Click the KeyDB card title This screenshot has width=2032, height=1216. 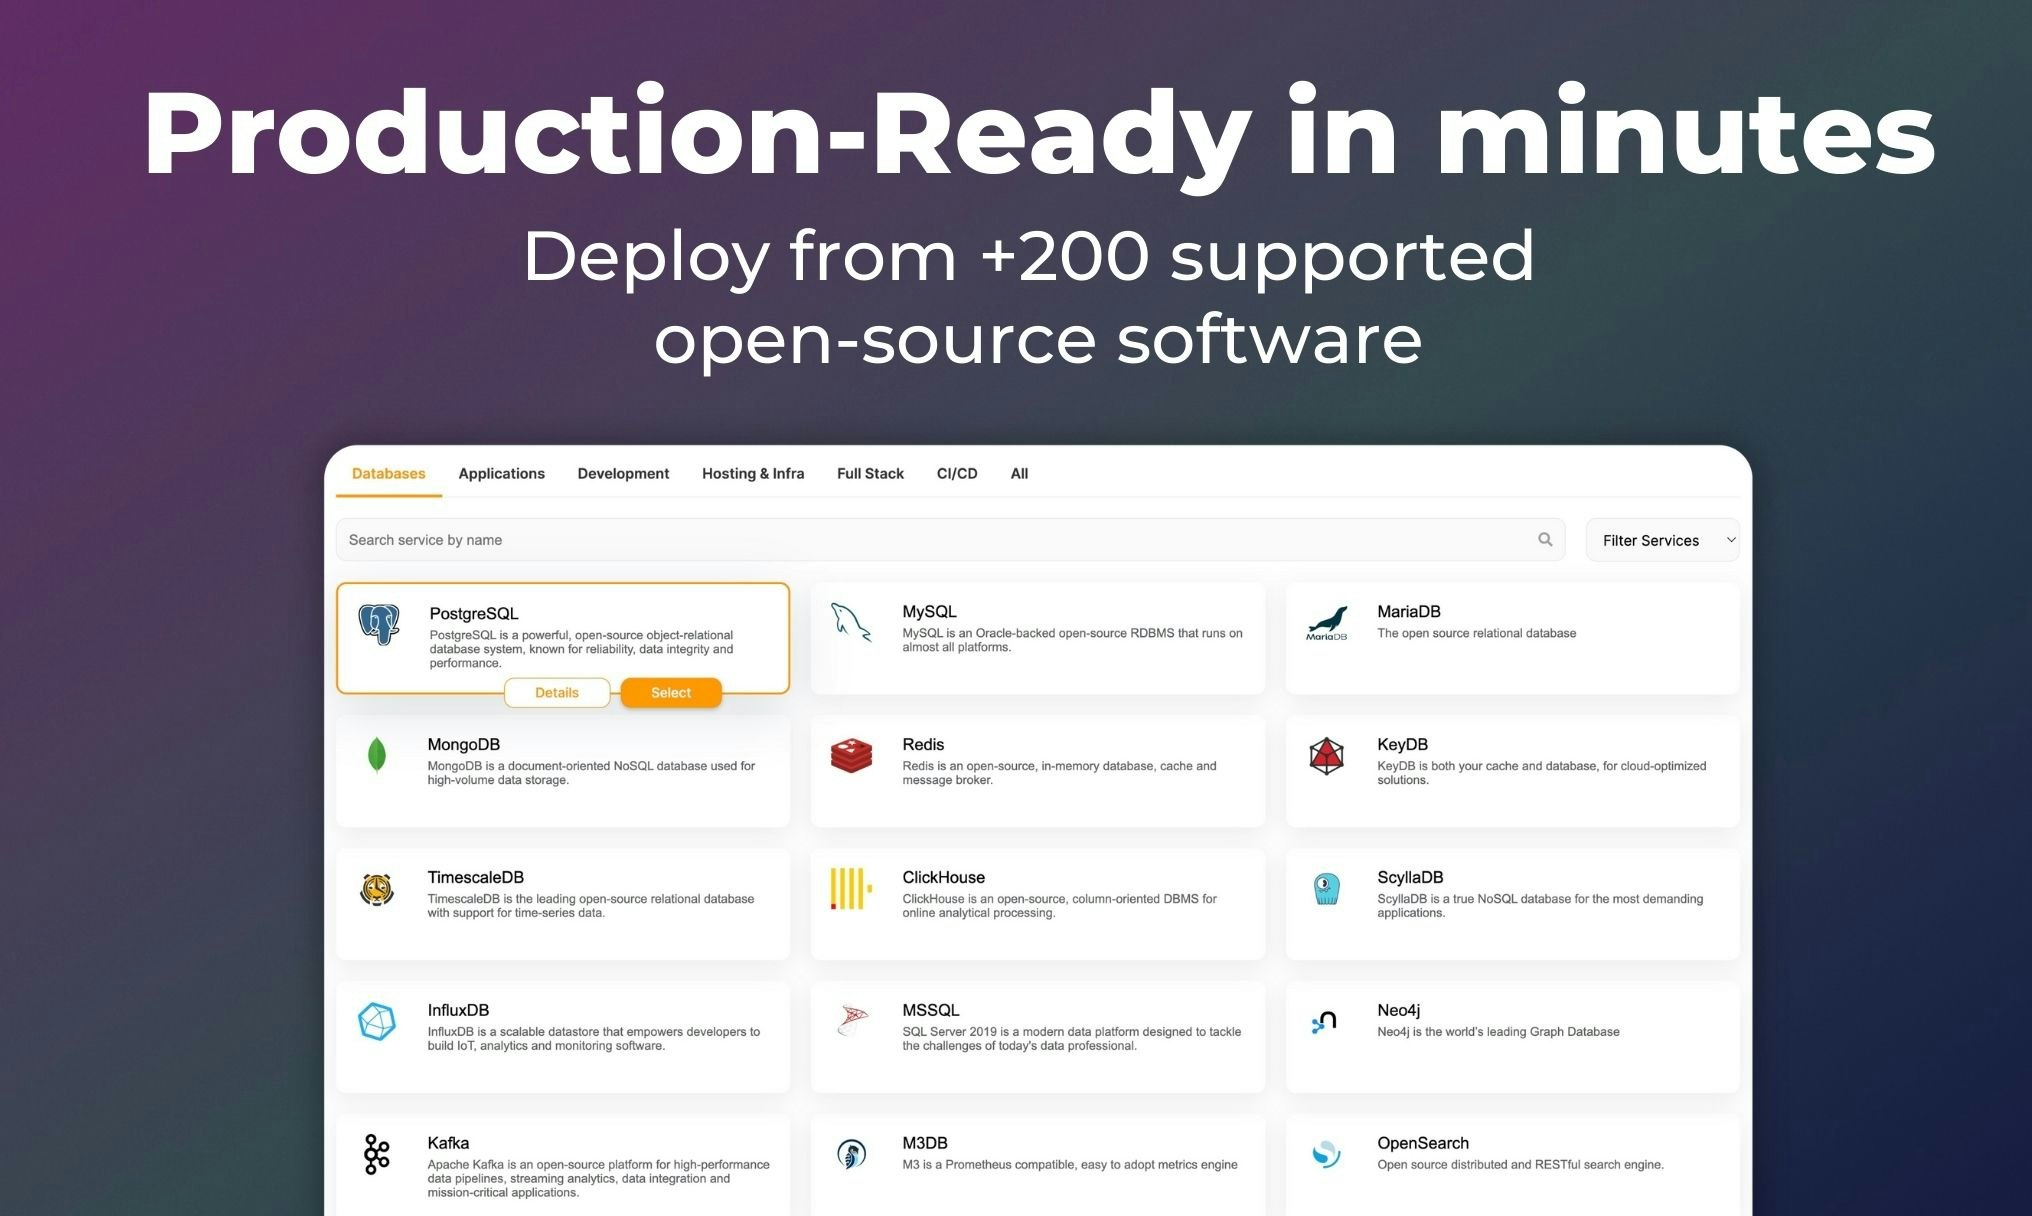1402,744
